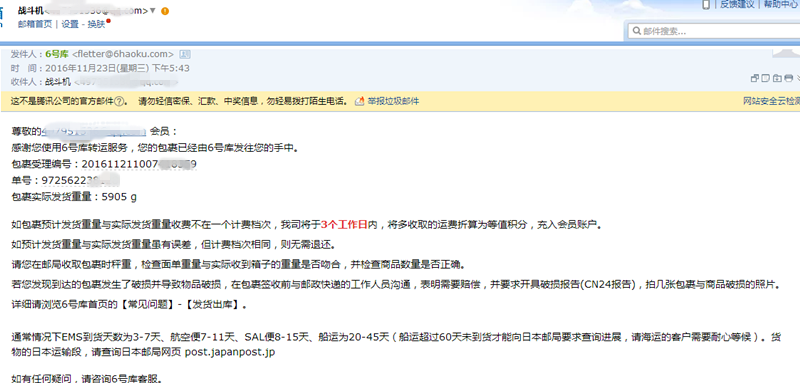Open 网站安全云检测 link
800x383 pixels.
[x=771, y=101]
